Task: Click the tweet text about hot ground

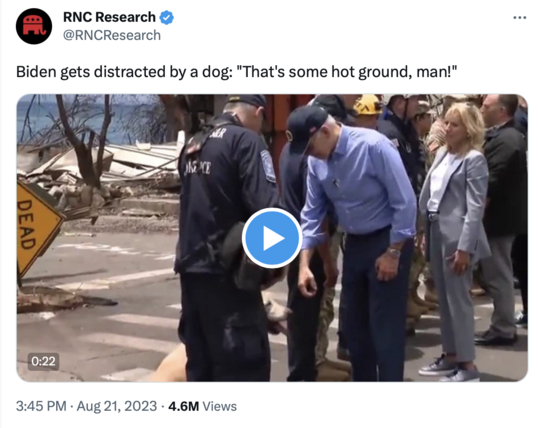Action: [x=236, y=72]
